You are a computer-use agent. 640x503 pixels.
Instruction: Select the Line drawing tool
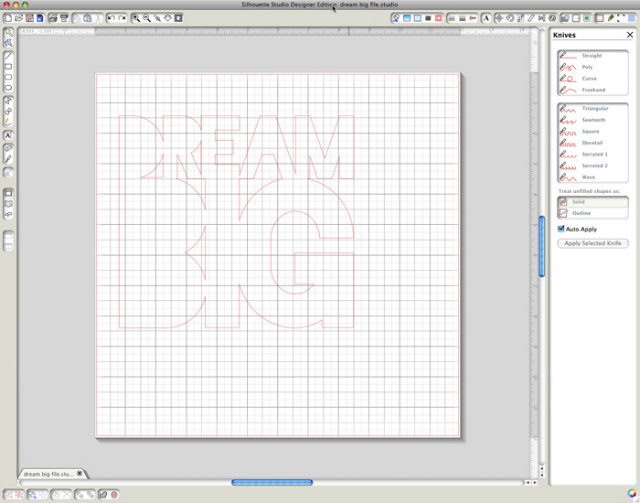pos(8,56)
